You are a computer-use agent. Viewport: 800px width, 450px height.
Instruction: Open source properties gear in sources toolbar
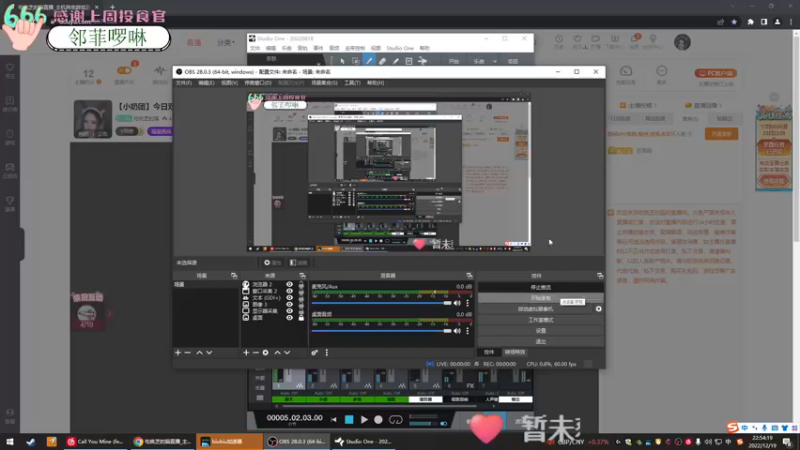coord(265,353)
